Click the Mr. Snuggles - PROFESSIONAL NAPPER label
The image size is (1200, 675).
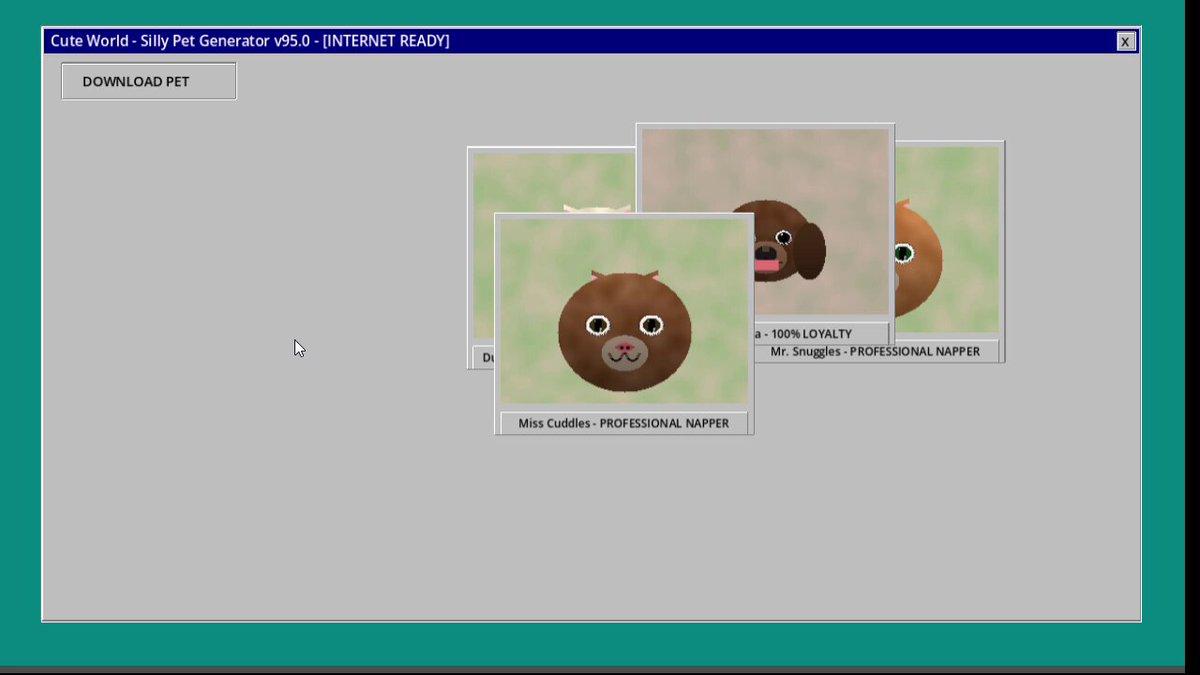click(x=876, y=352)
